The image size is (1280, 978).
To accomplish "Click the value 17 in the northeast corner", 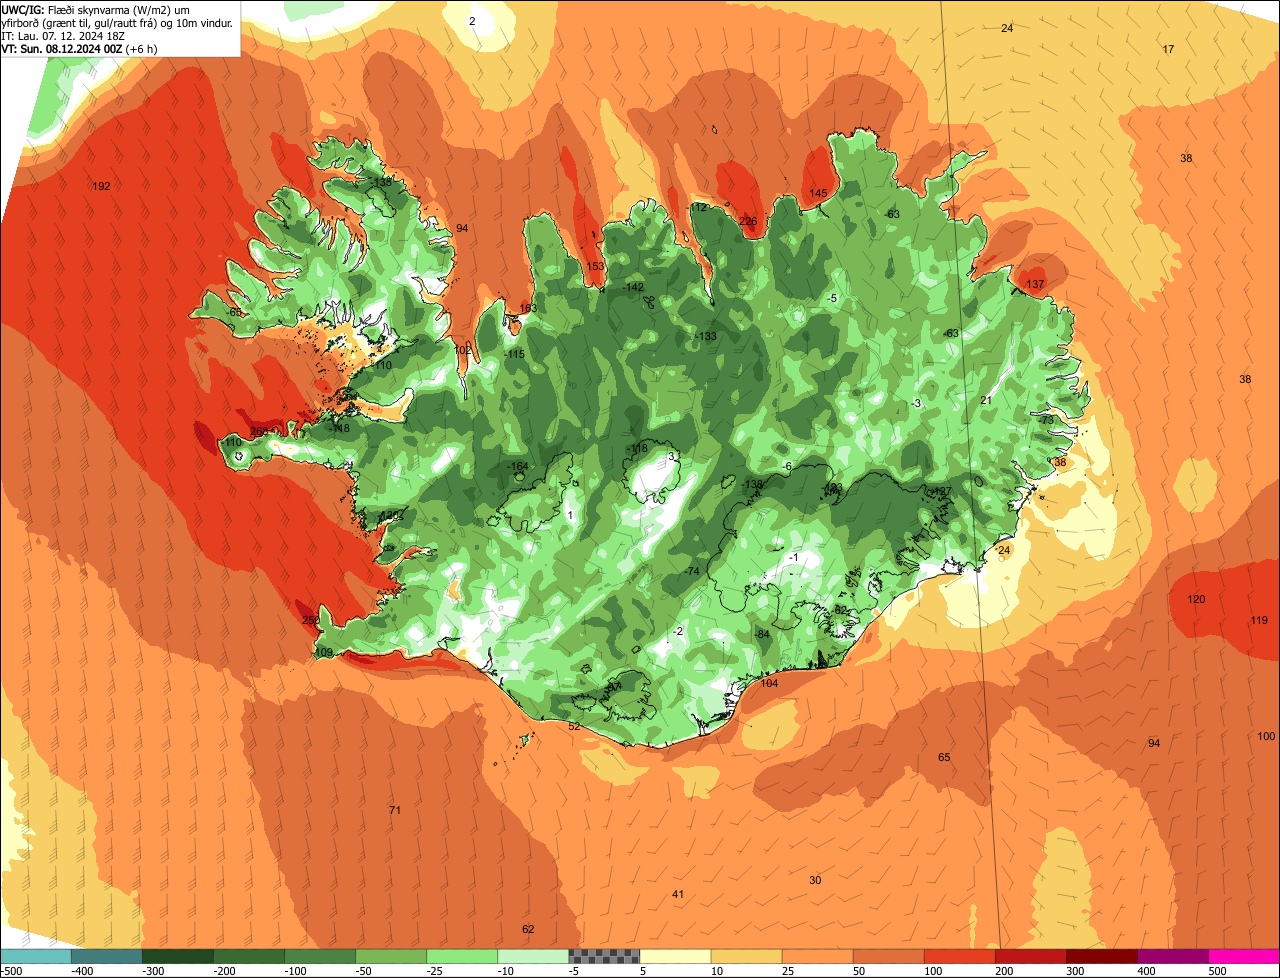I will 1168,49.
